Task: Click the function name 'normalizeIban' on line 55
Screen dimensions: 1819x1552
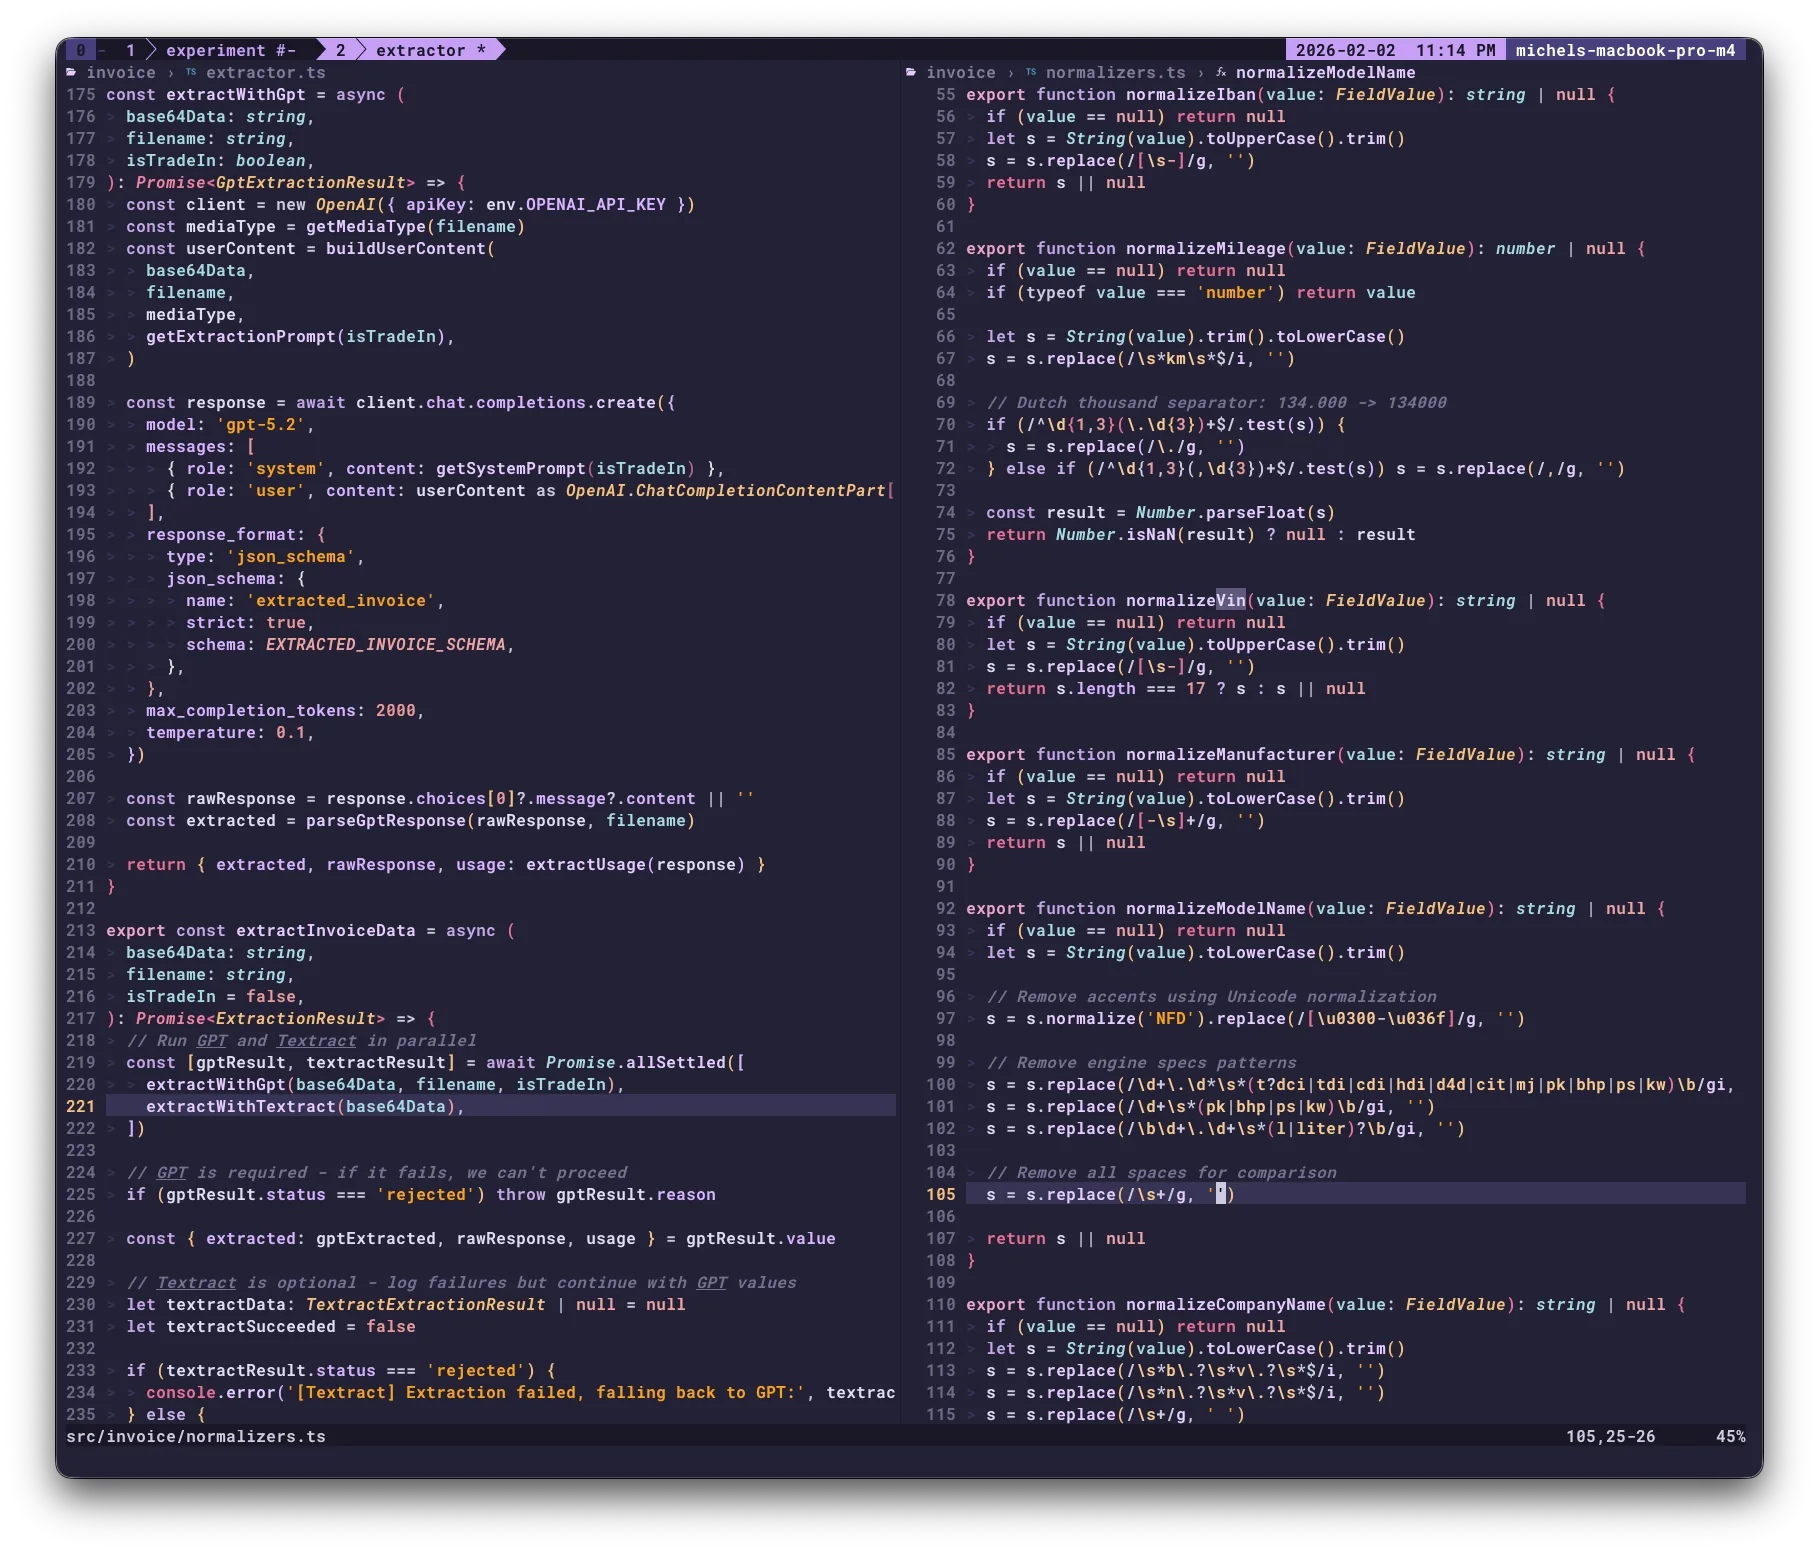Action: tap(1191, 94)
